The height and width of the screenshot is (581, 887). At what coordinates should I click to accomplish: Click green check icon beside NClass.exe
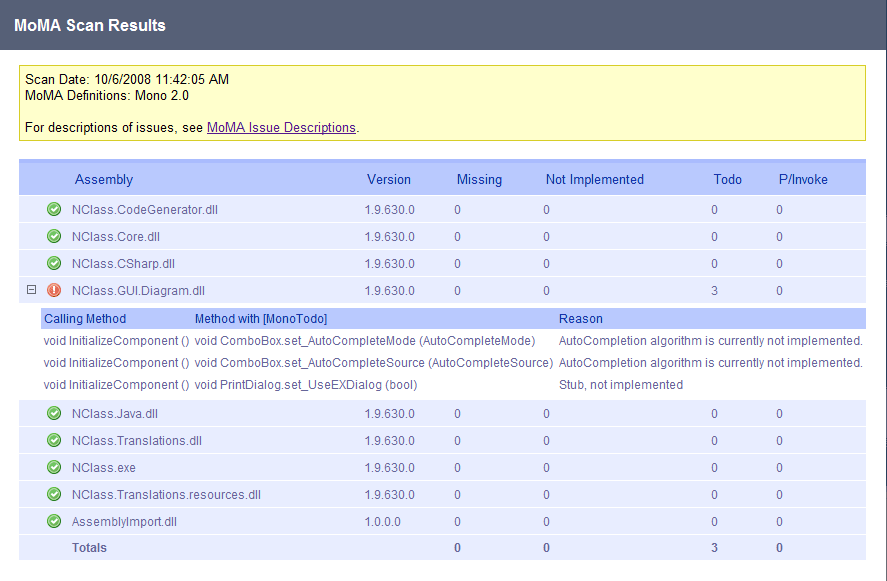click(54, 468)
